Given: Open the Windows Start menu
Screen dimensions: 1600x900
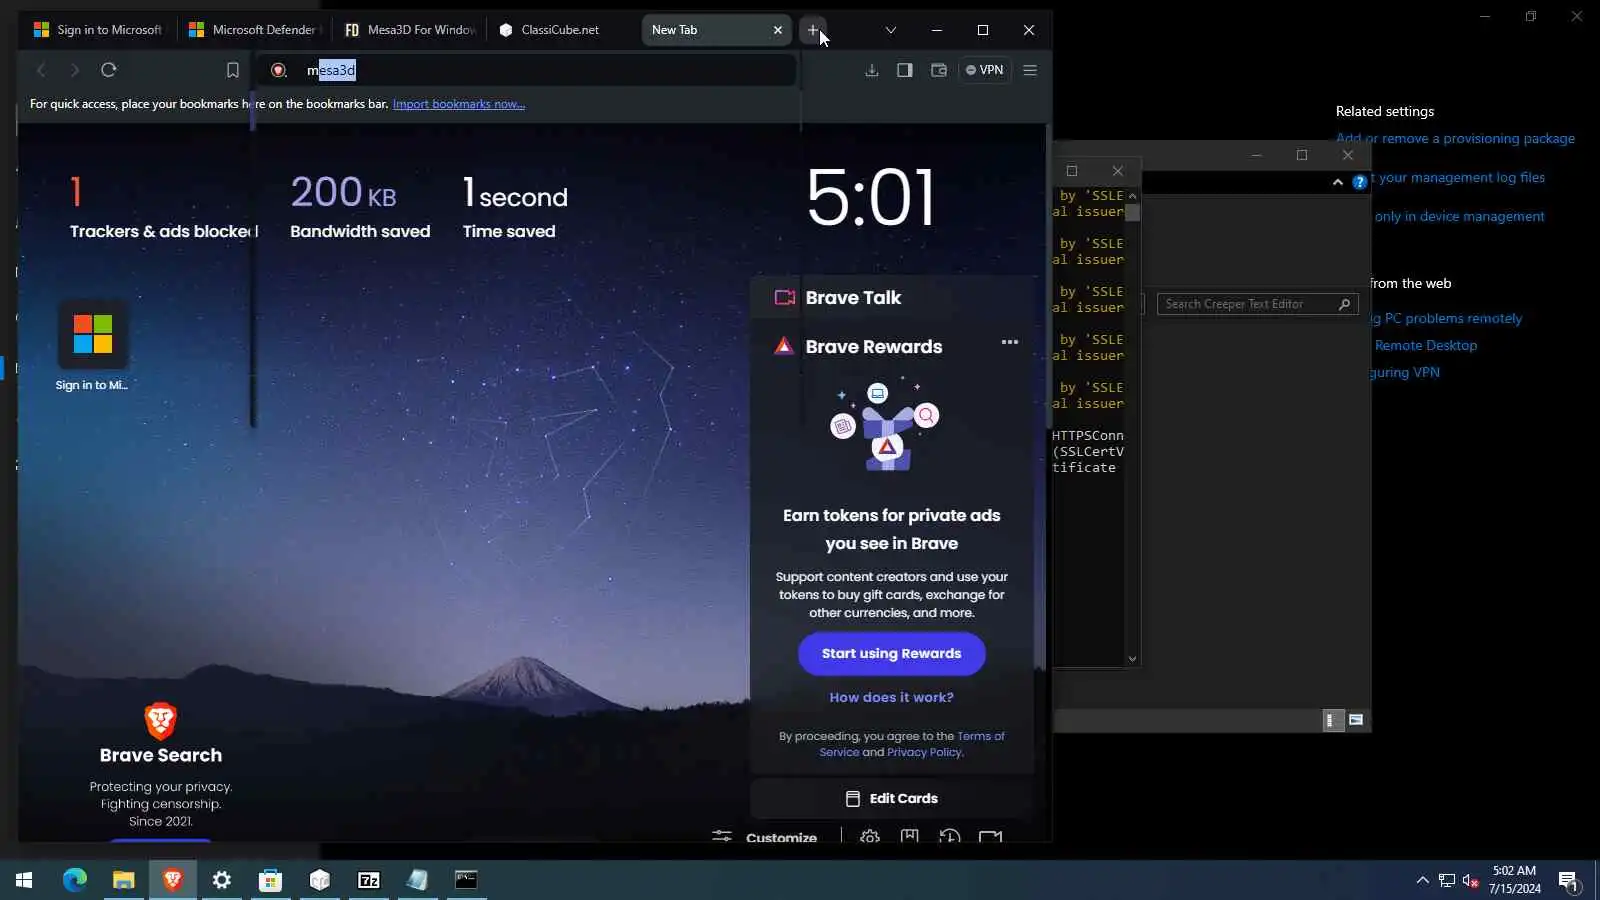Looking at the screenshot, I should point(24,880).
